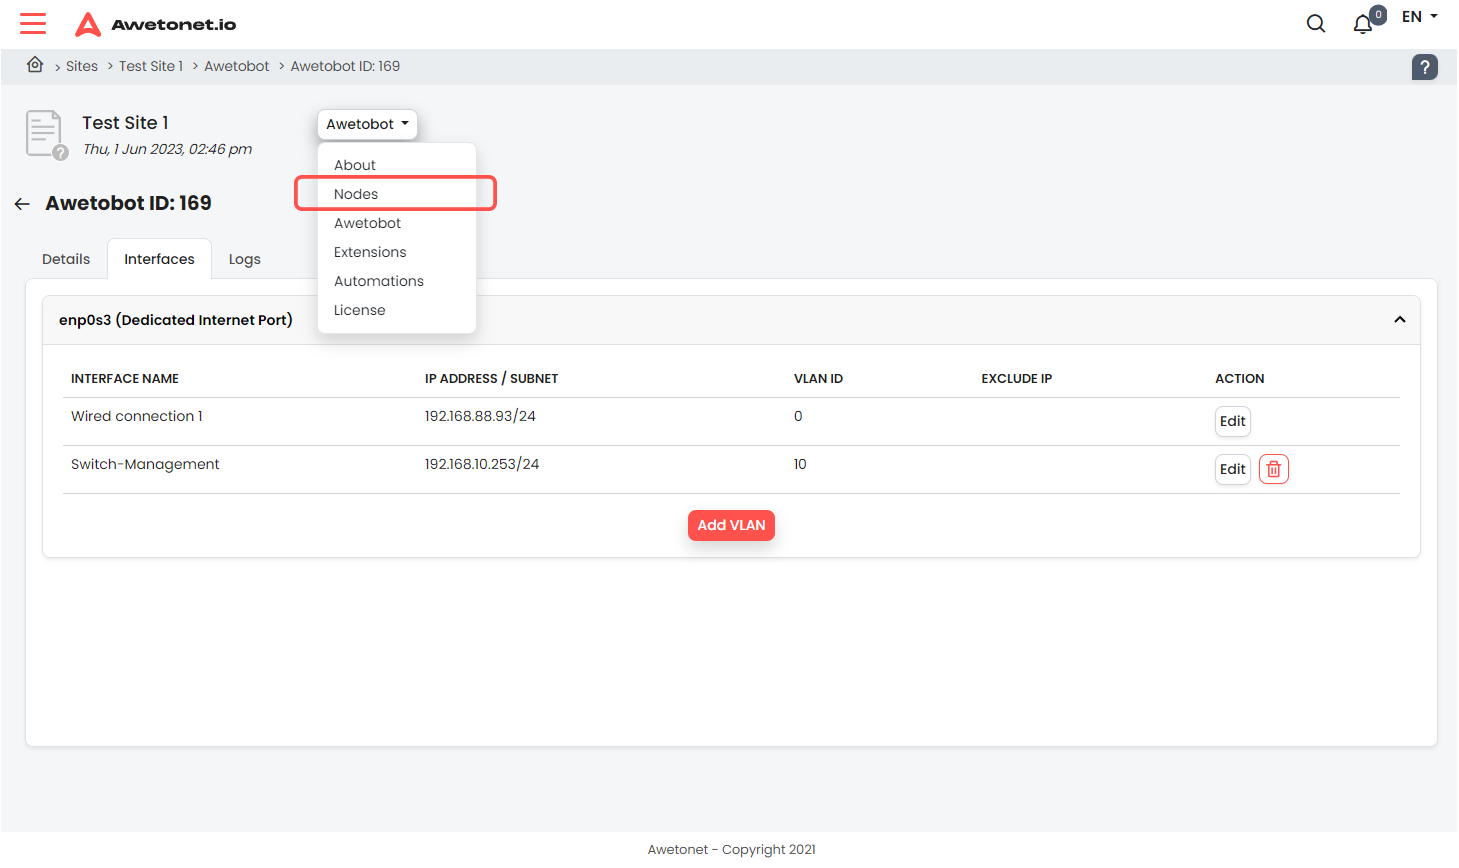
Task: Select Awetobot from the dropdown menu
Action: (x=397, y=223)
